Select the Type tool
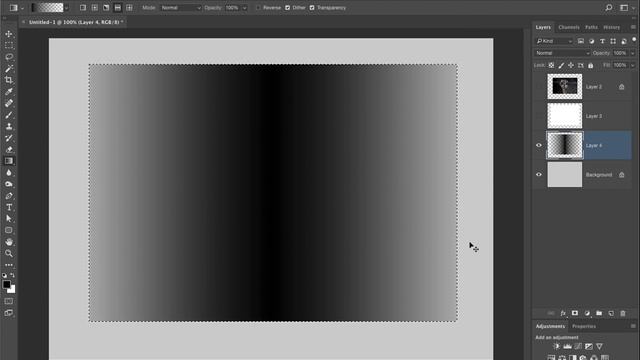 [9, 207]
